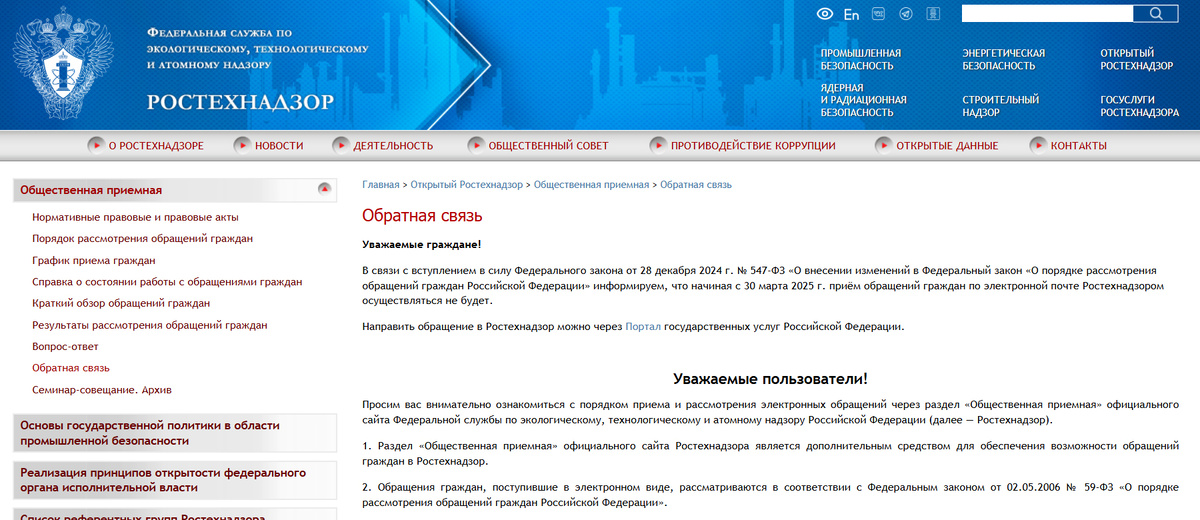Click Главная in the breadcrumb
The width and height of the screenshot is (1200, 520).
[x=380, y=185]
